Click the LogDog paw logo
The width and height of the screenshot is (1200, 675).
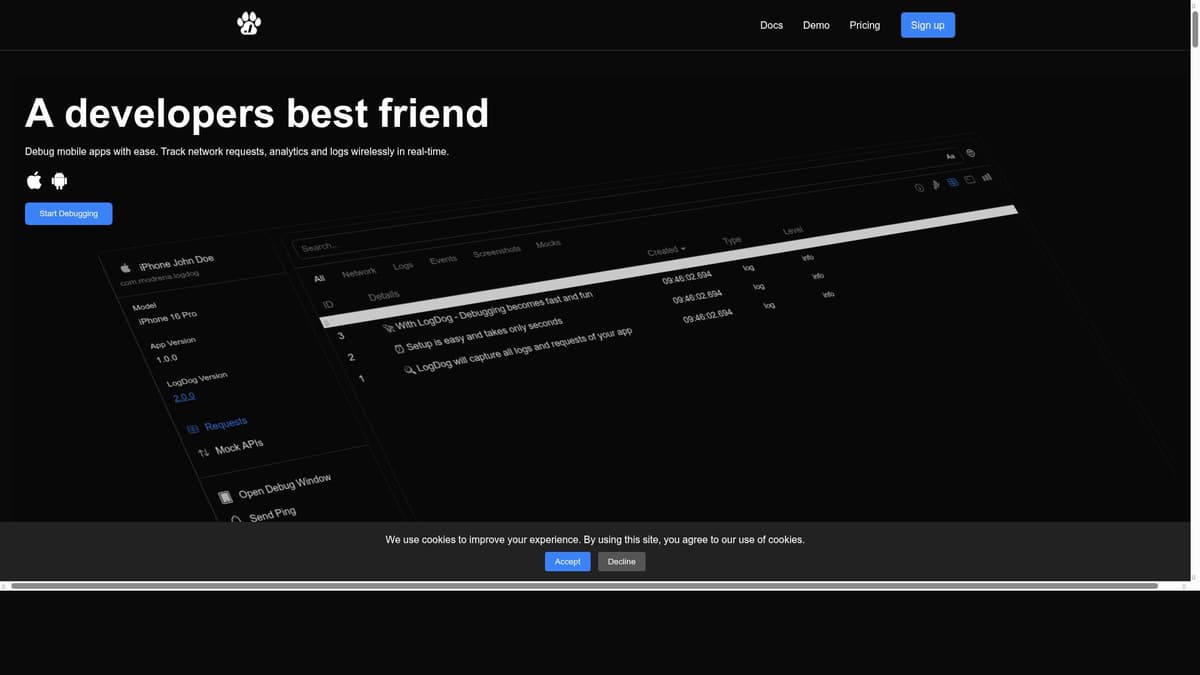pos(249,23)
